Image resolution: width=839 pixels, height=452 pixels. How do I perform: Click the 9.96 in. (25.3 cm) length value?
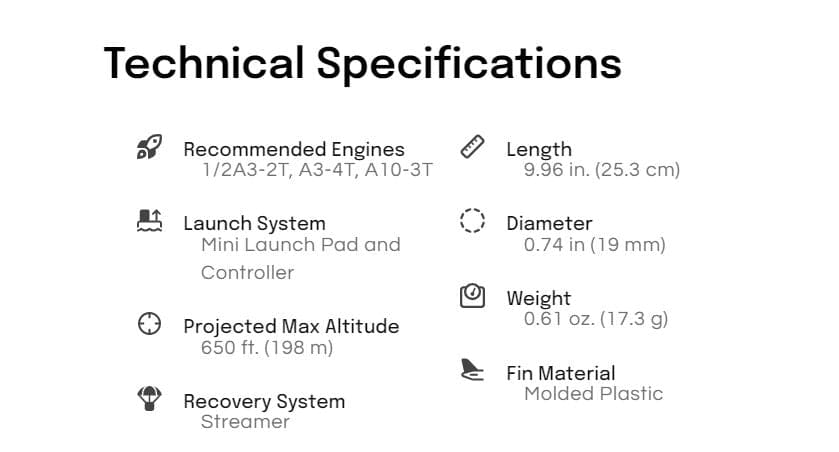click(x=601, y=170)
